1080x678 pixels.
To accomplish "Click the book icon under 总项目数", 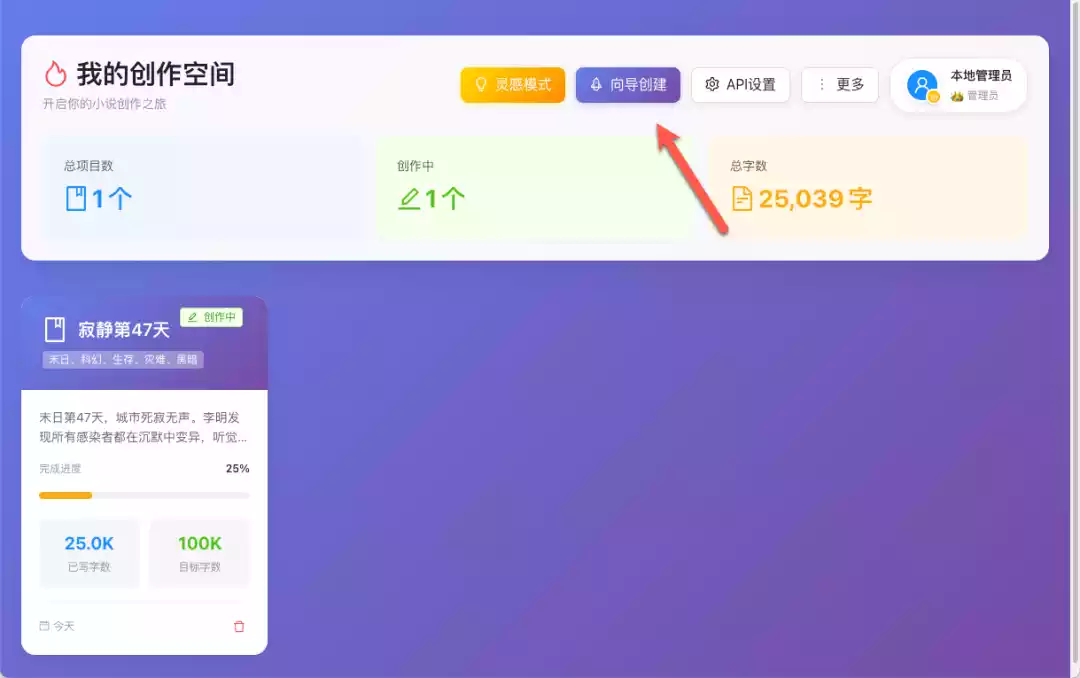I will coord(76,198).
